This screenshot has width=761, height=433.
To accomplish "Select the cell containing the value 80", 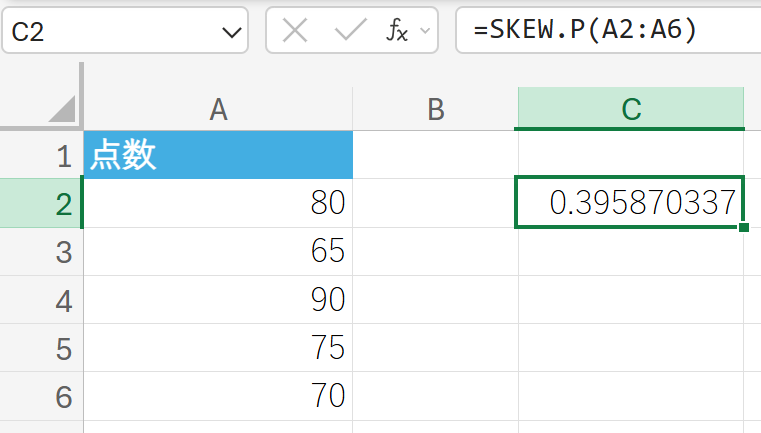I will pos(218,204).
